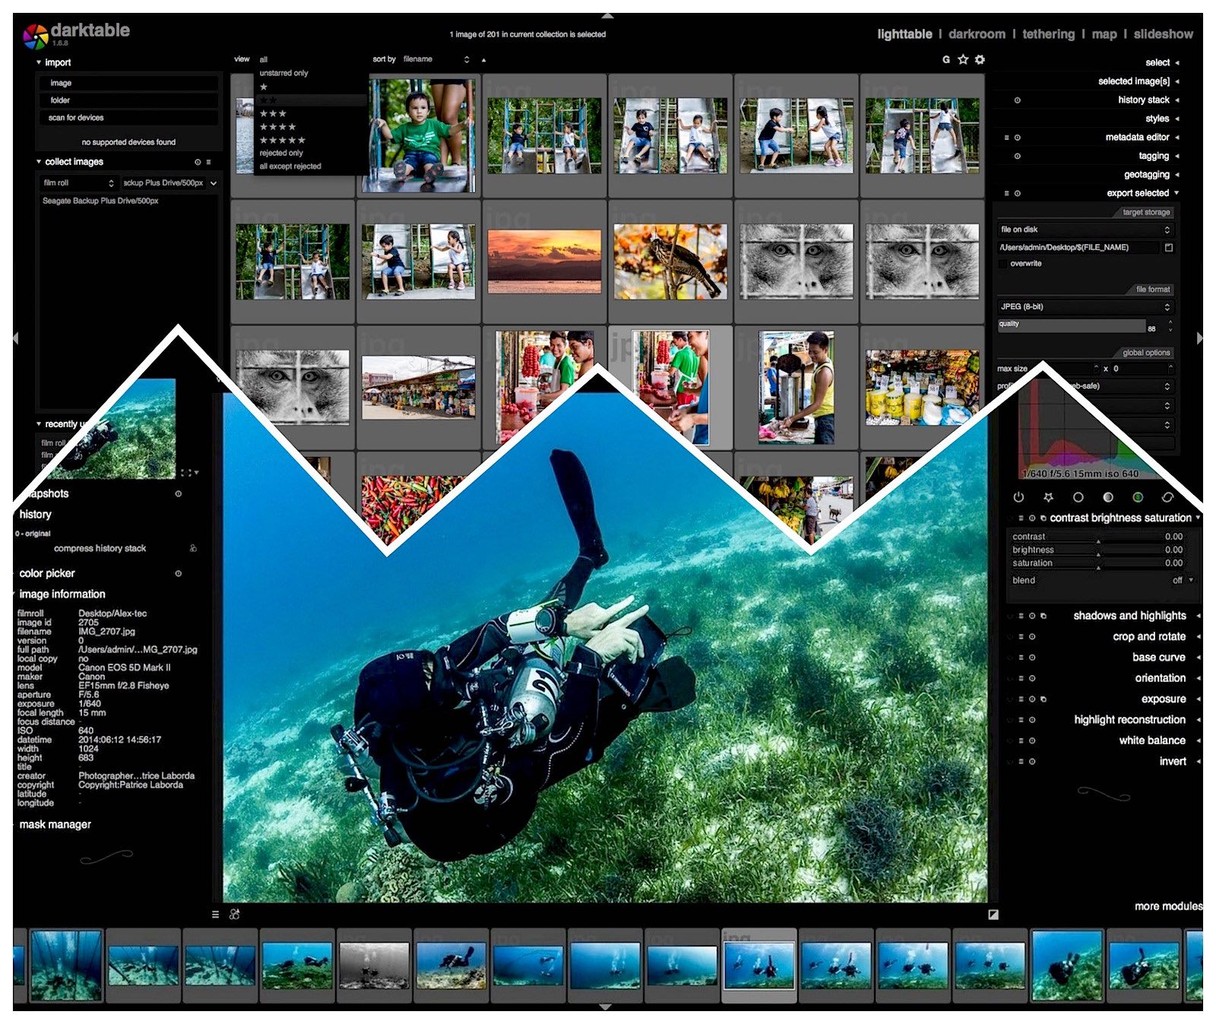
Task: Switch to slideshow view
Action: point(1163,34)
